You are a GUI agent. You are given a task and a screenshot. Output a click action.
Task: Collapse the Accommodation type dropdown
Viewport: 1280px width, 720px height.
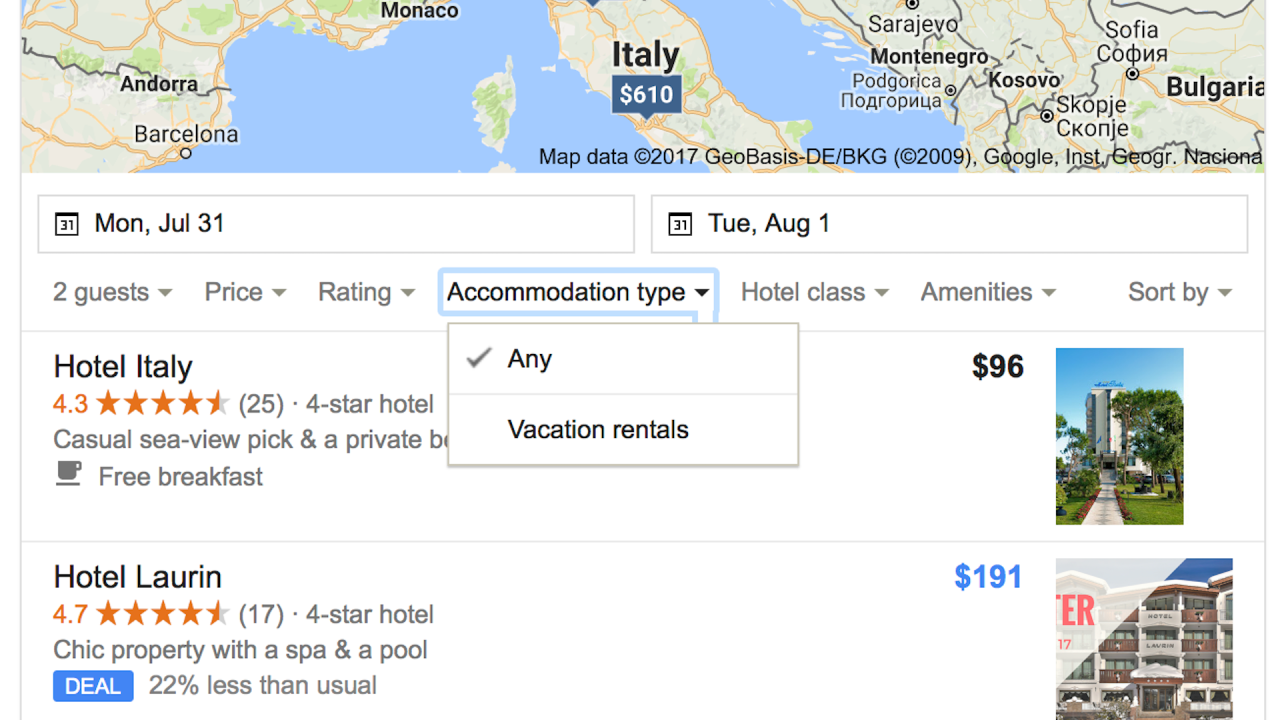click(578, 292)
